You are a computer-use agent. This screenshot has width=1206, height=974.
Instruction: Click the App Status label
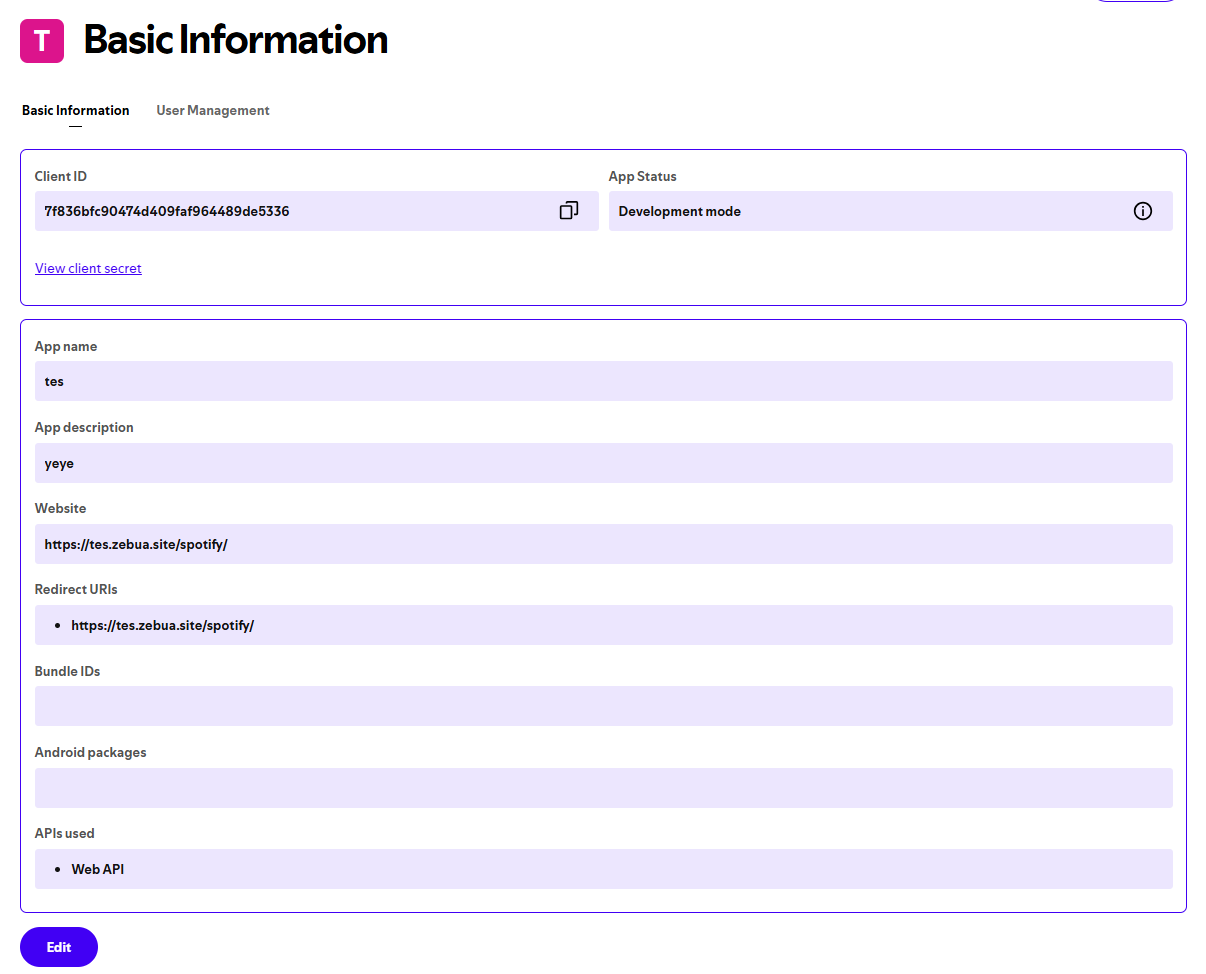pos(643,176)
